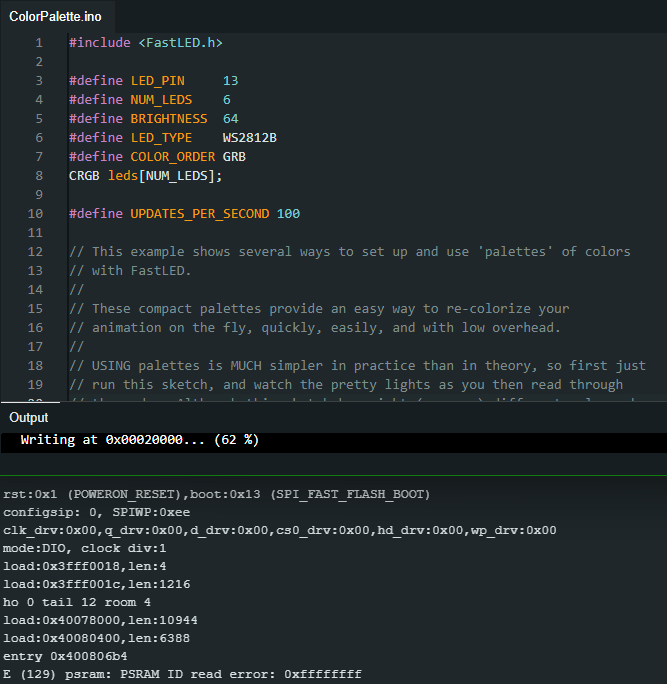Image resolution: width=667 pixels, height=684 pixels.
Task: Click the "with FastLED." comment line
Action: coord(131,270)
